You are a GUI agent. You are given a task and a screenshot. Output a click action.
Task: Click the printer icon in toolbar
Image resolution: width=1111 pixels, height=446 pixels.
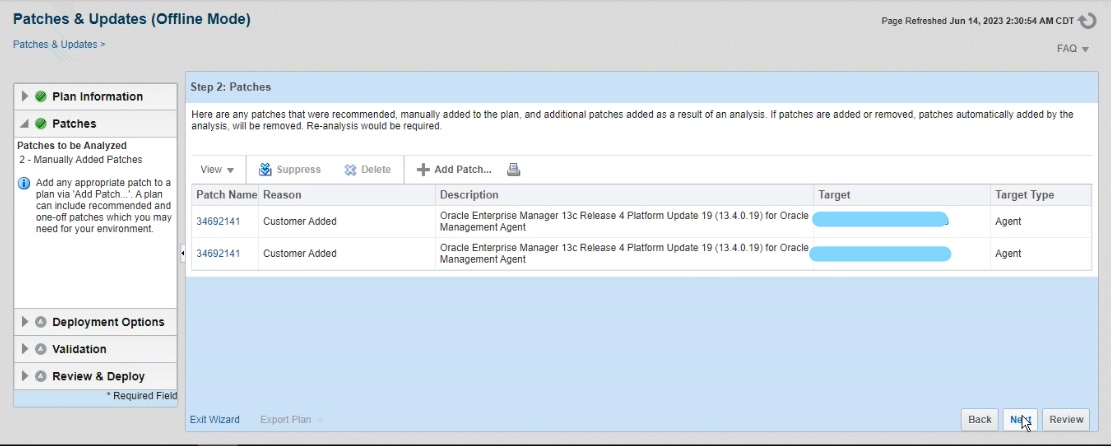pyautogui.click(x=514, y=169)
